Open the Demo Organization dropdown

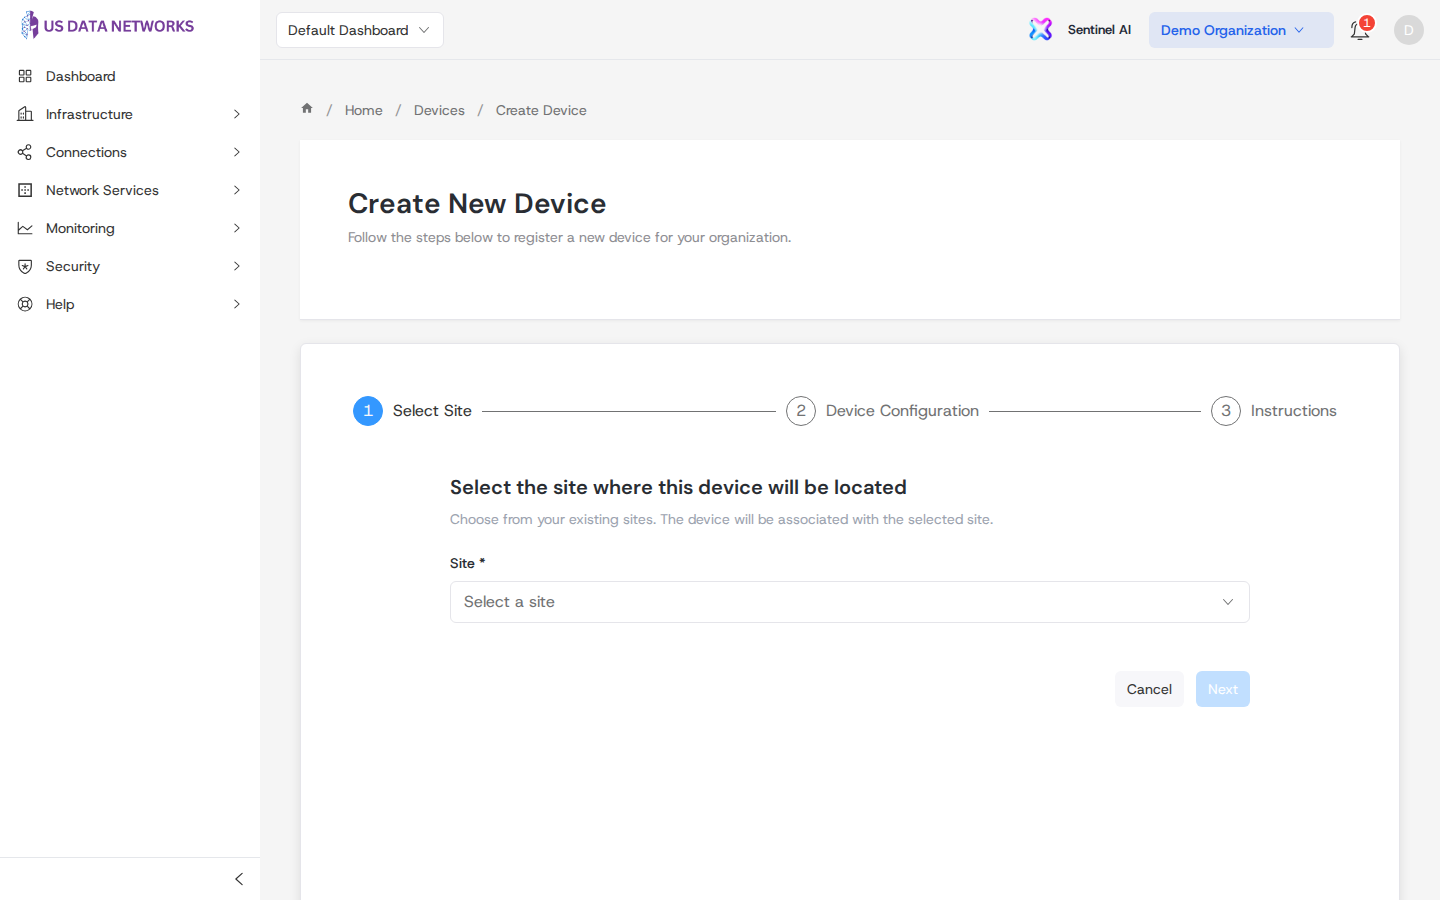(x=1241, y=30)
